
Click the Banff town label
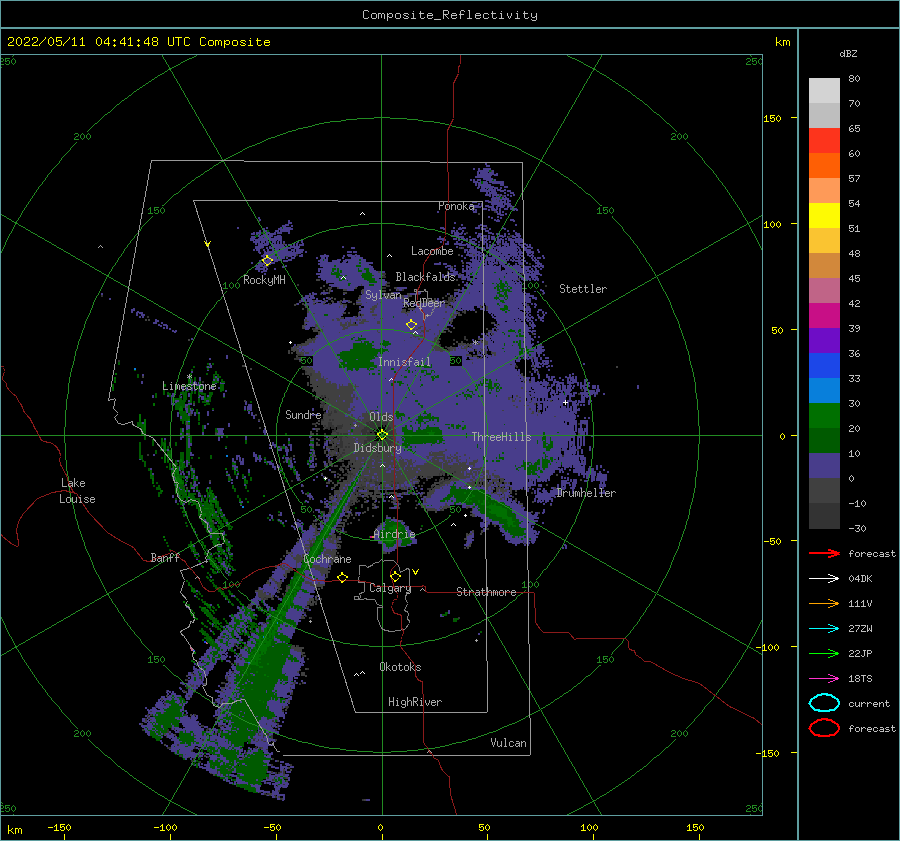pos(165,557)
